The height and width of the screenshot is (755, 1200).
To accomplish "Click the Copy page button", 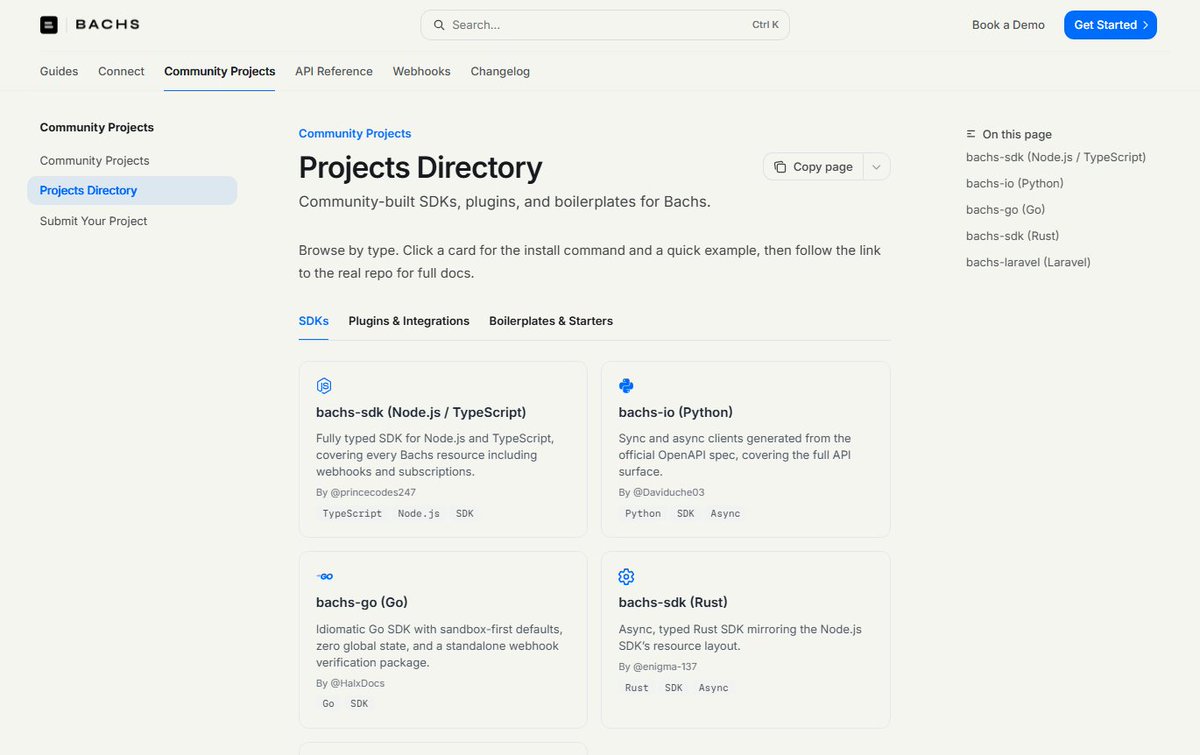I will coord(813,167).
